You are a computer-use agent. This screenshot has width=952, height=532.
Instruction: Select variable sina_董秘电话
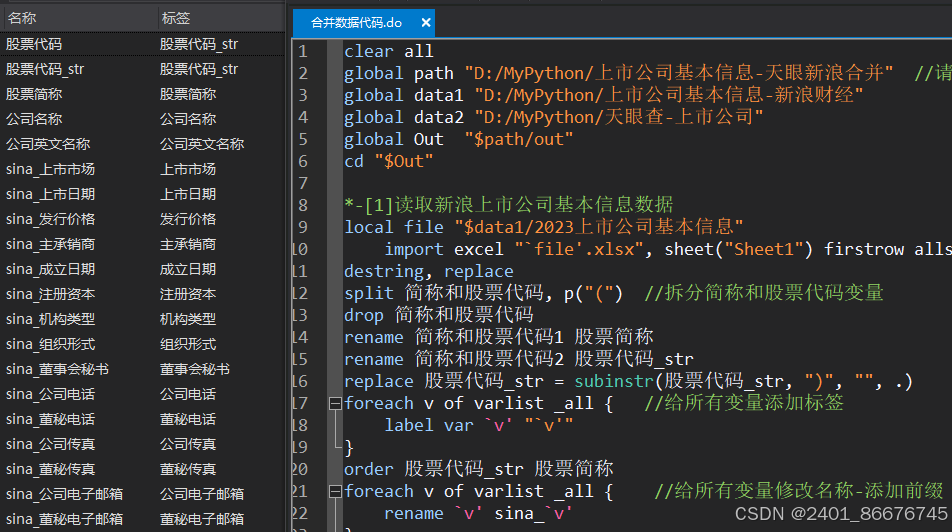(50, 418)
